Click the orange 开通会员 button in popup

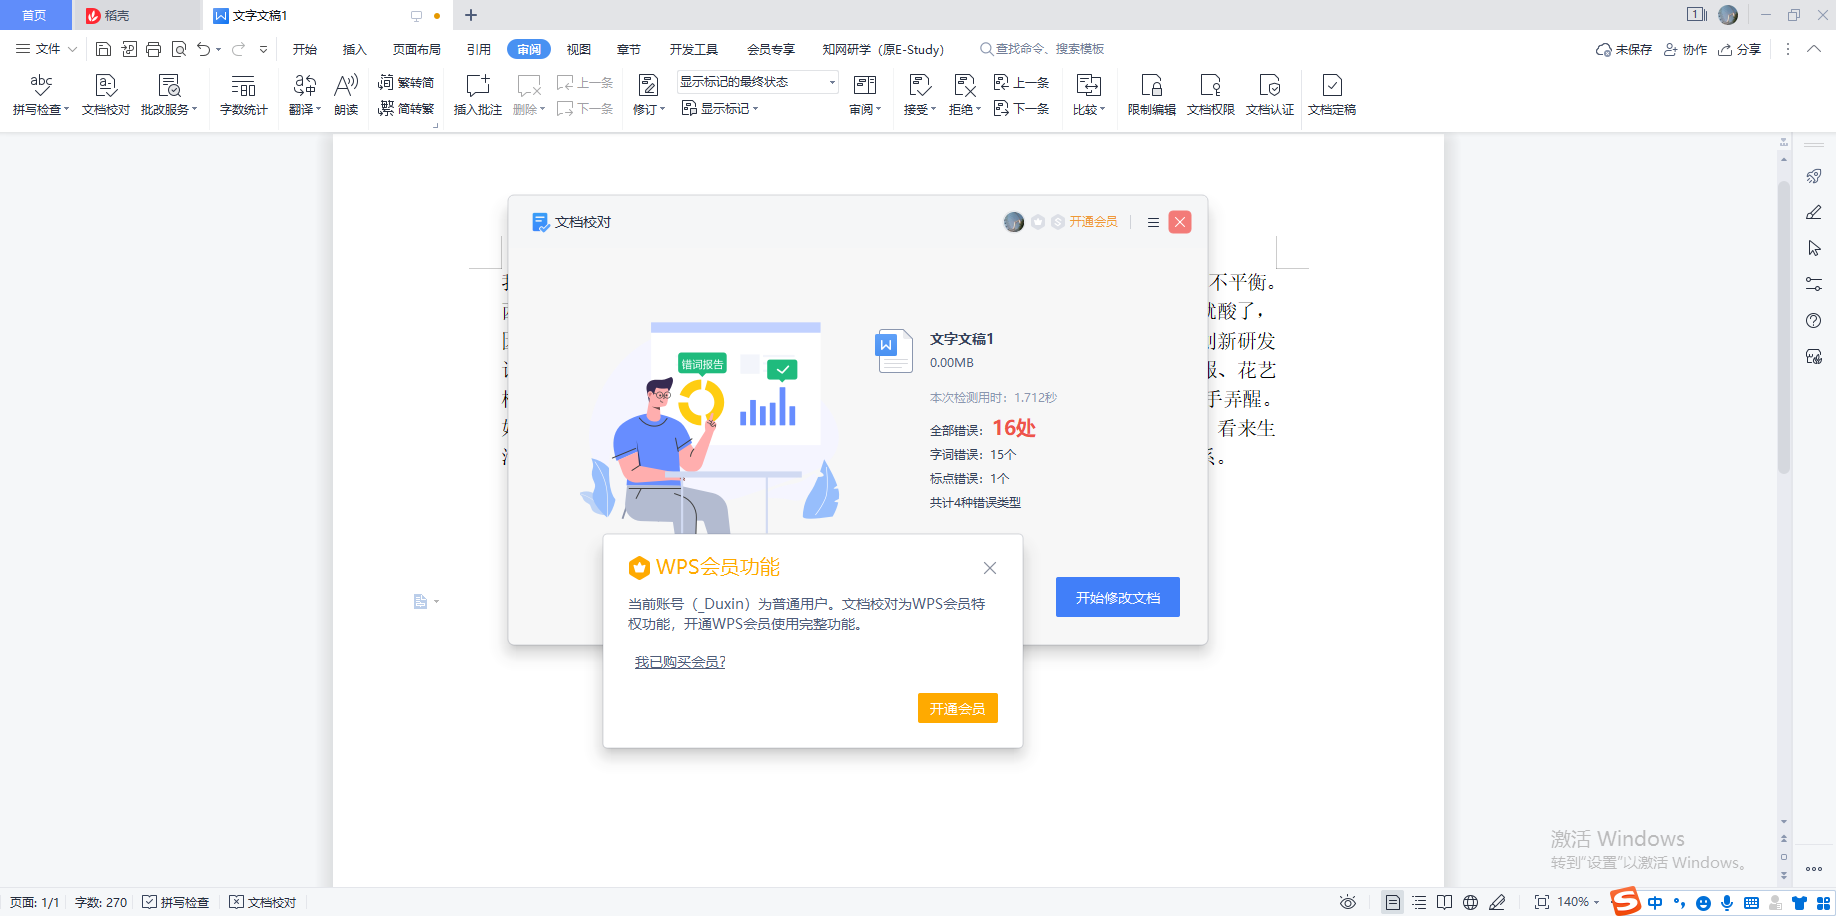click(958, 708)
